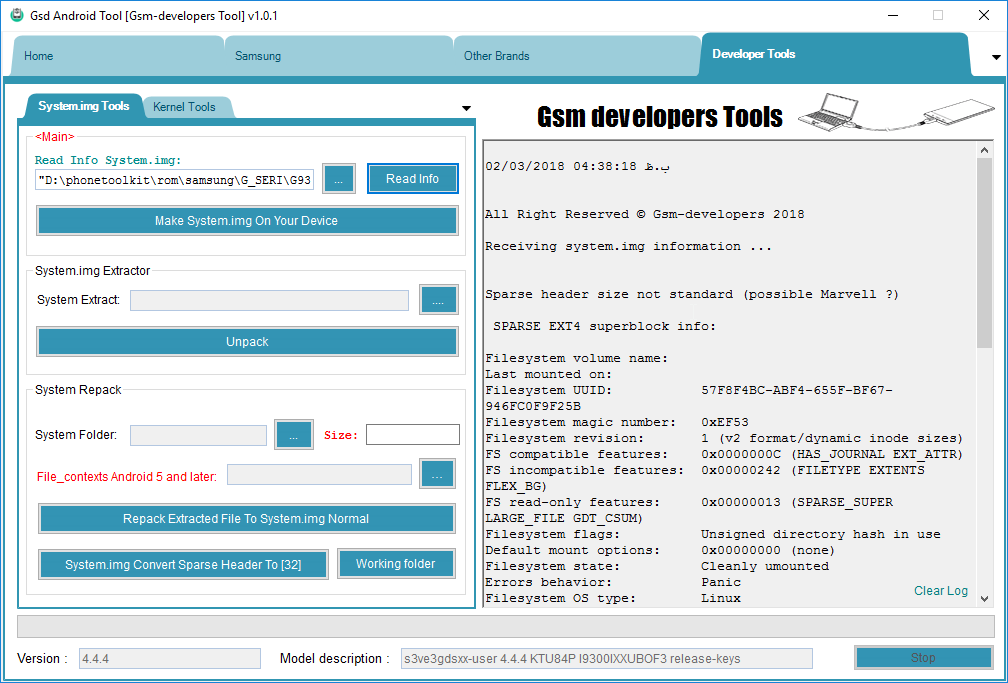
Task: Click the 'SPARSE EXT4 superblock info:' log line
Action: pos(604,326)
